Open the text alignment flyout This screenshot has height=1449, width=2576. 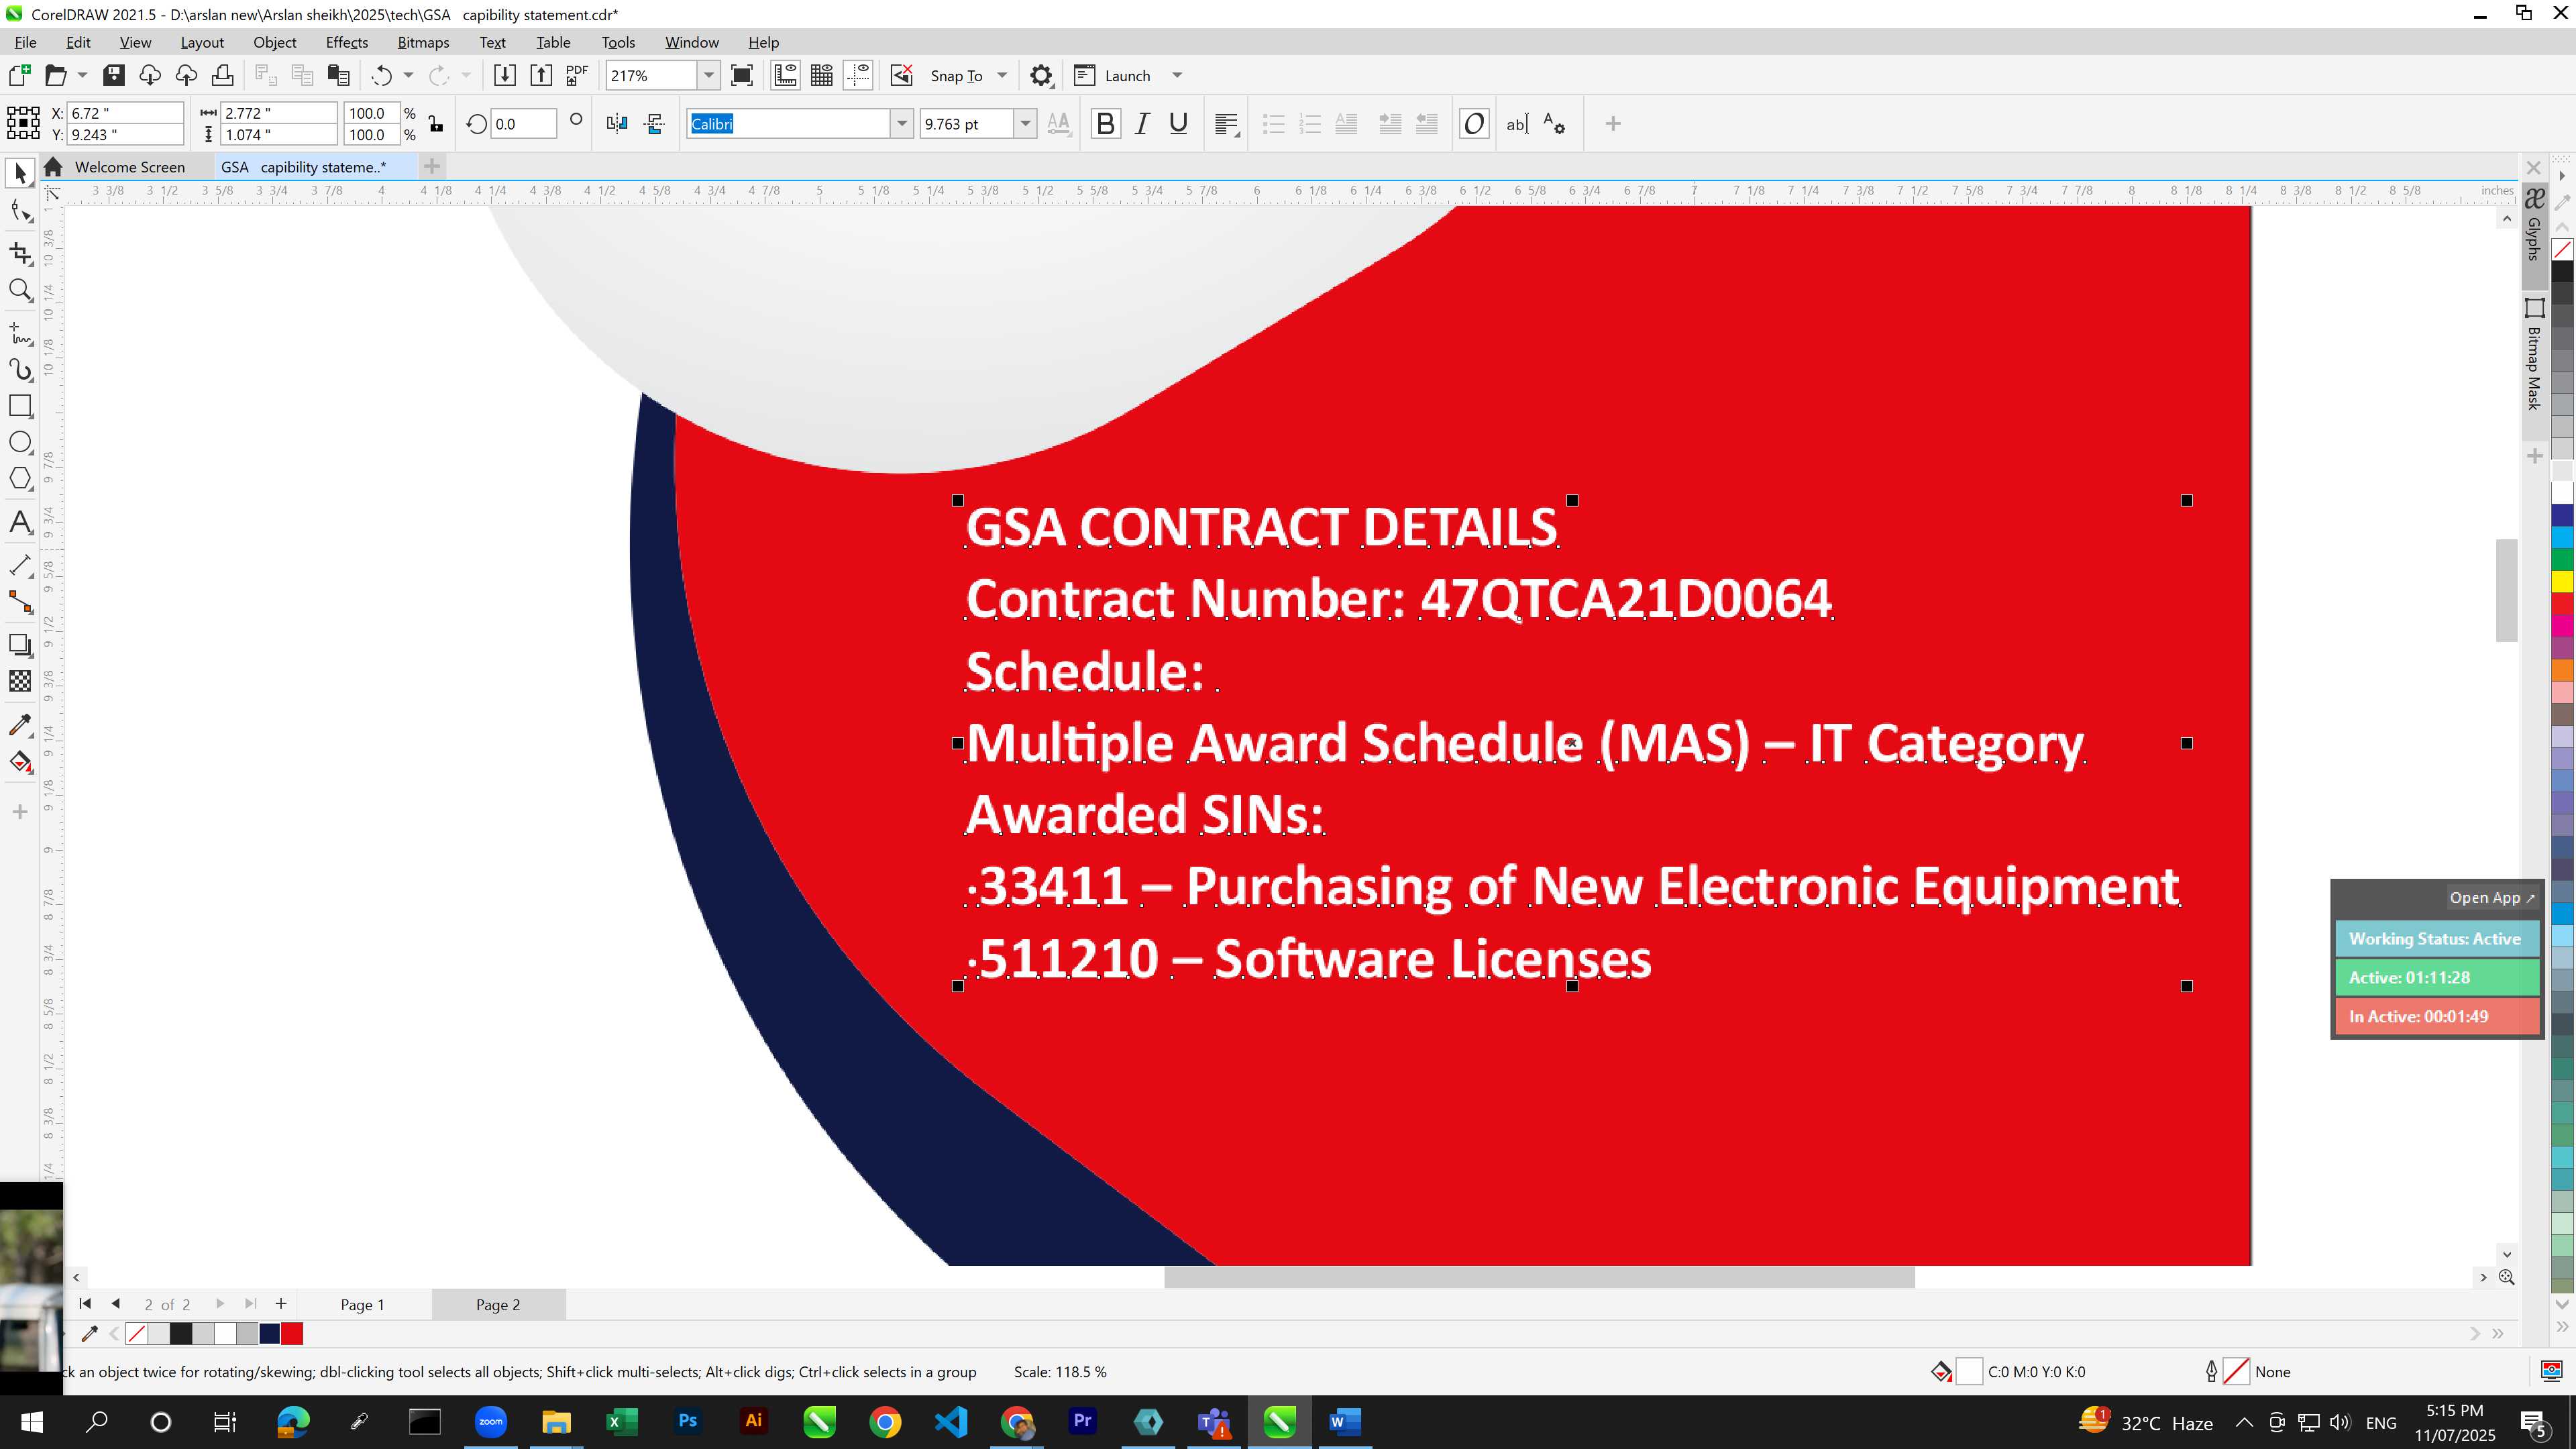tap(1227, 124)
